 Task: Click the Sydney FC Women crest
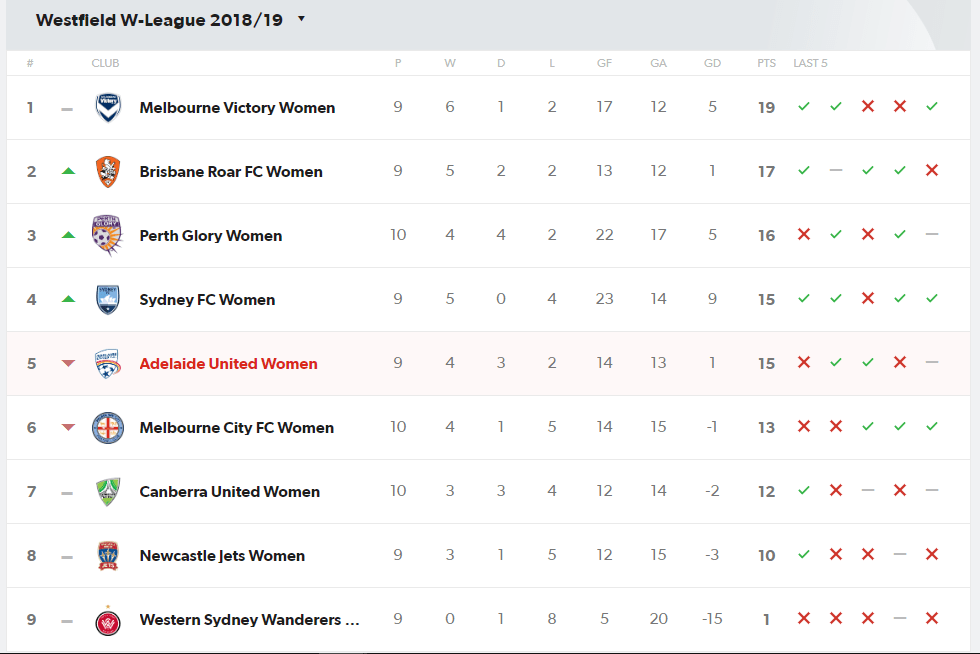[x=108, y=299]
